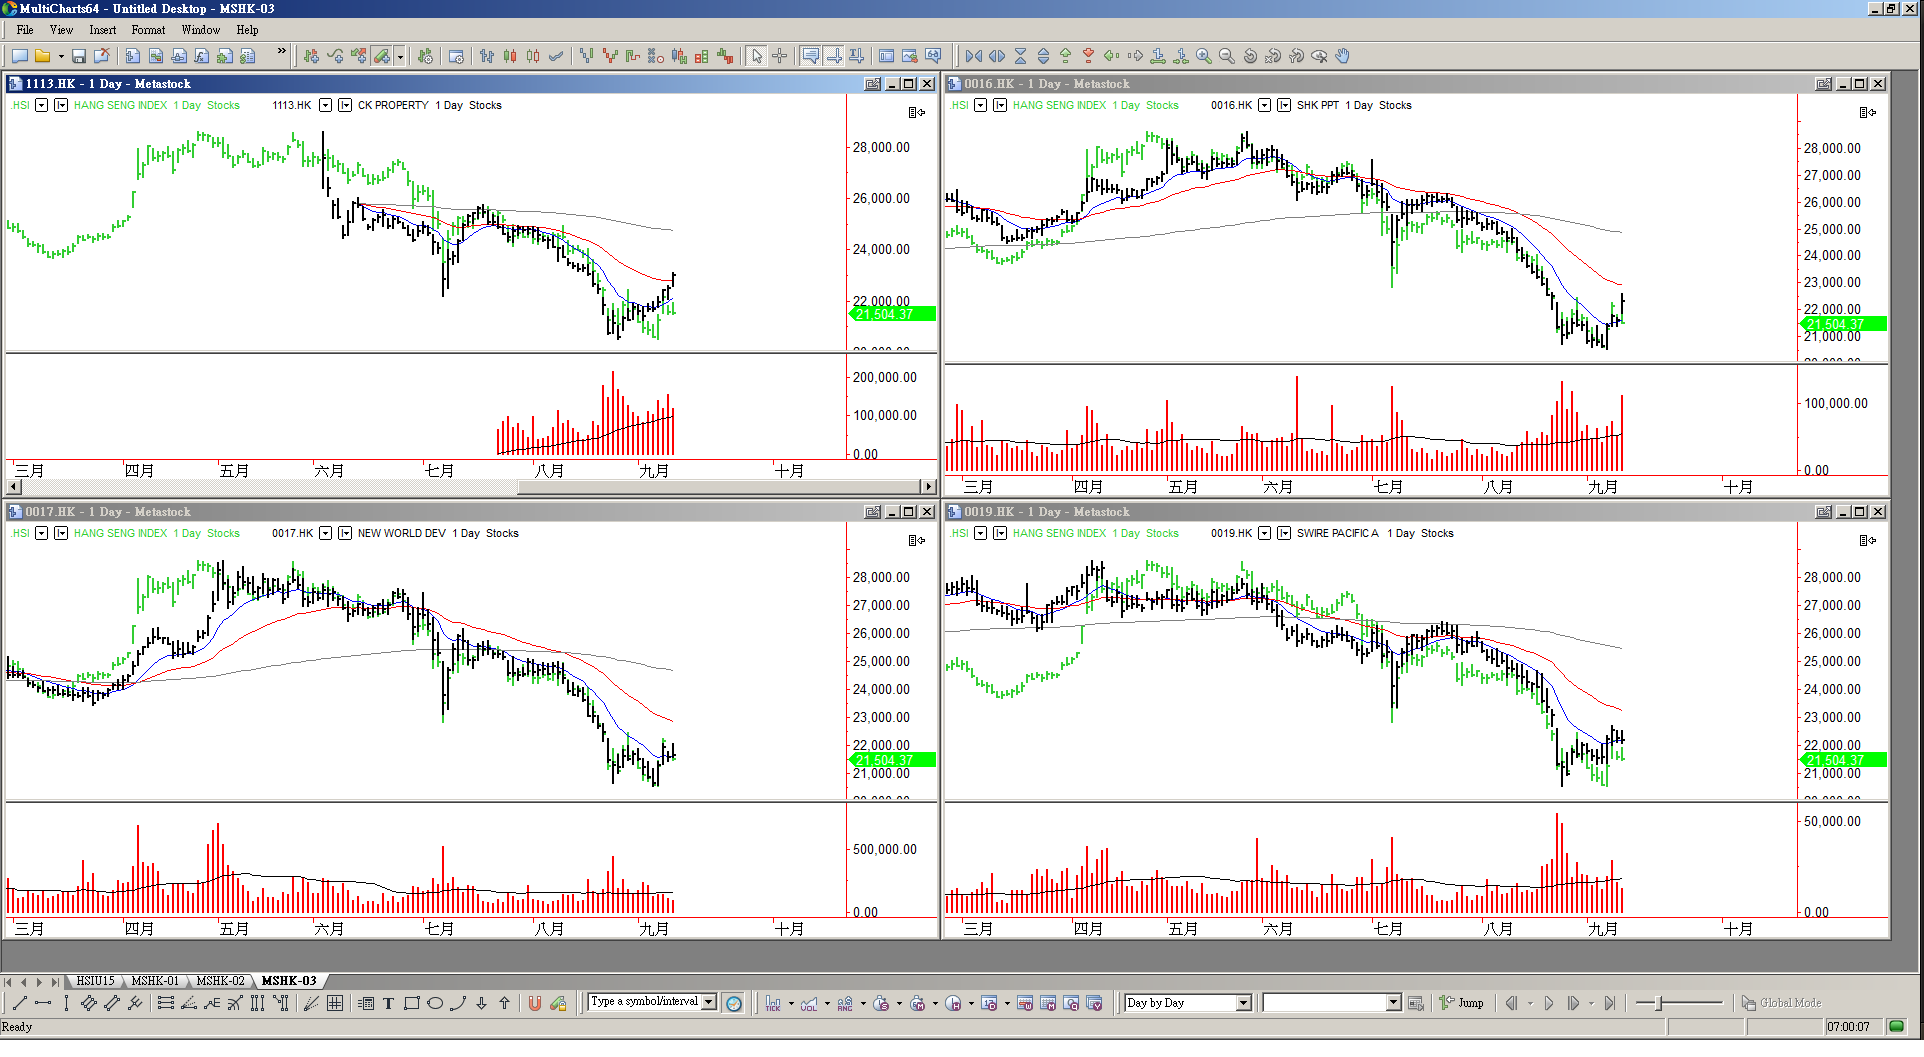The height and width of the screenshot is (1057, 1924).
Task: Select the hand pan tool
Action: pos(1343,56)
